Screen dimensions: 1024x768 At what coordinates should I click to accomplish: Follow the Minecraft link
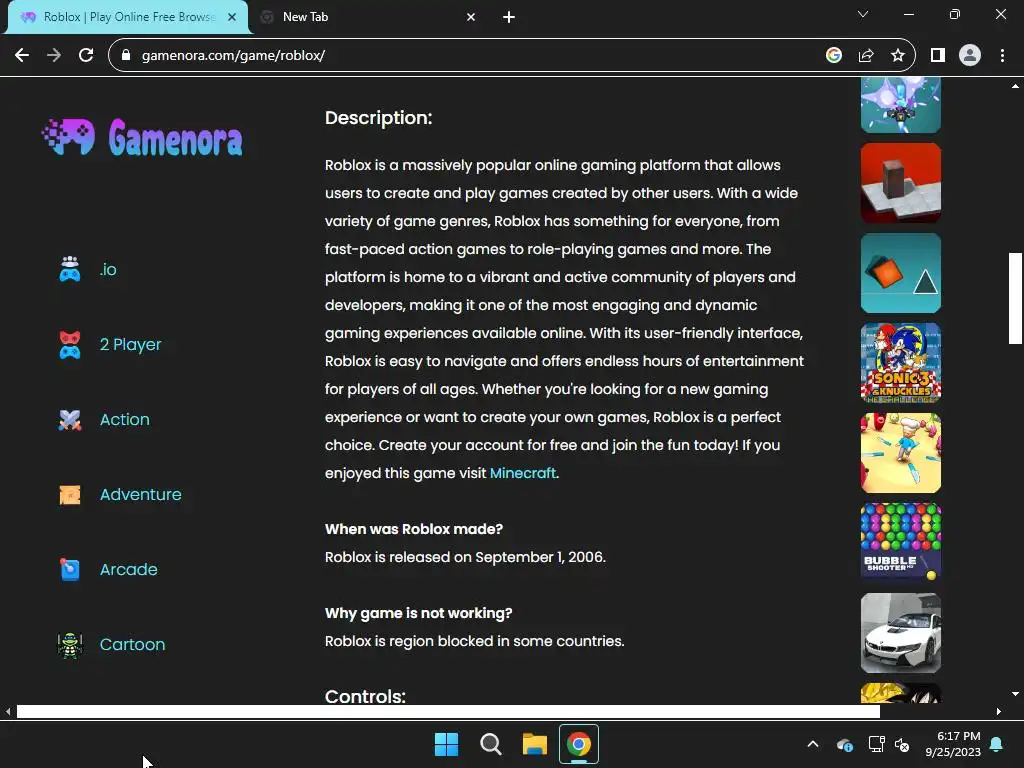coord(523,473)
